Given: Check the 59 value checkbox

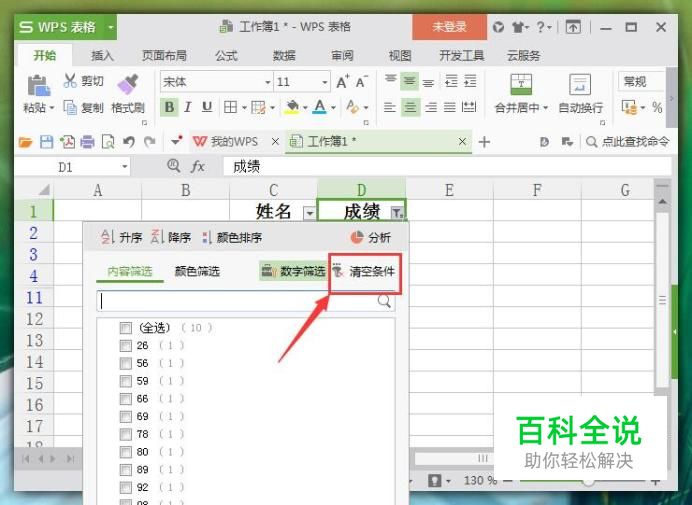Looking at the screenshot, I should point(126,381).
